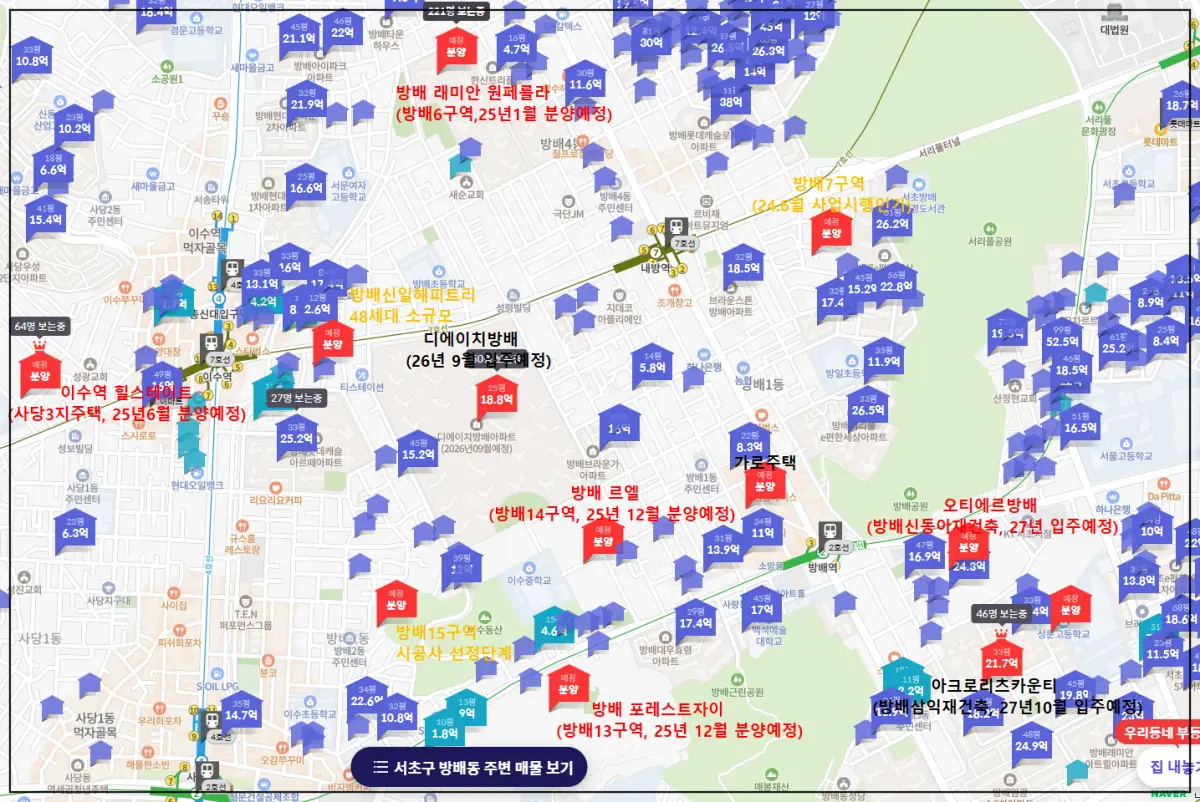Image resolution: width=1200 pixels, height=802 pixels.
Task: Select the 35평 14.7억 listing marker
Action: click(241, 714)
